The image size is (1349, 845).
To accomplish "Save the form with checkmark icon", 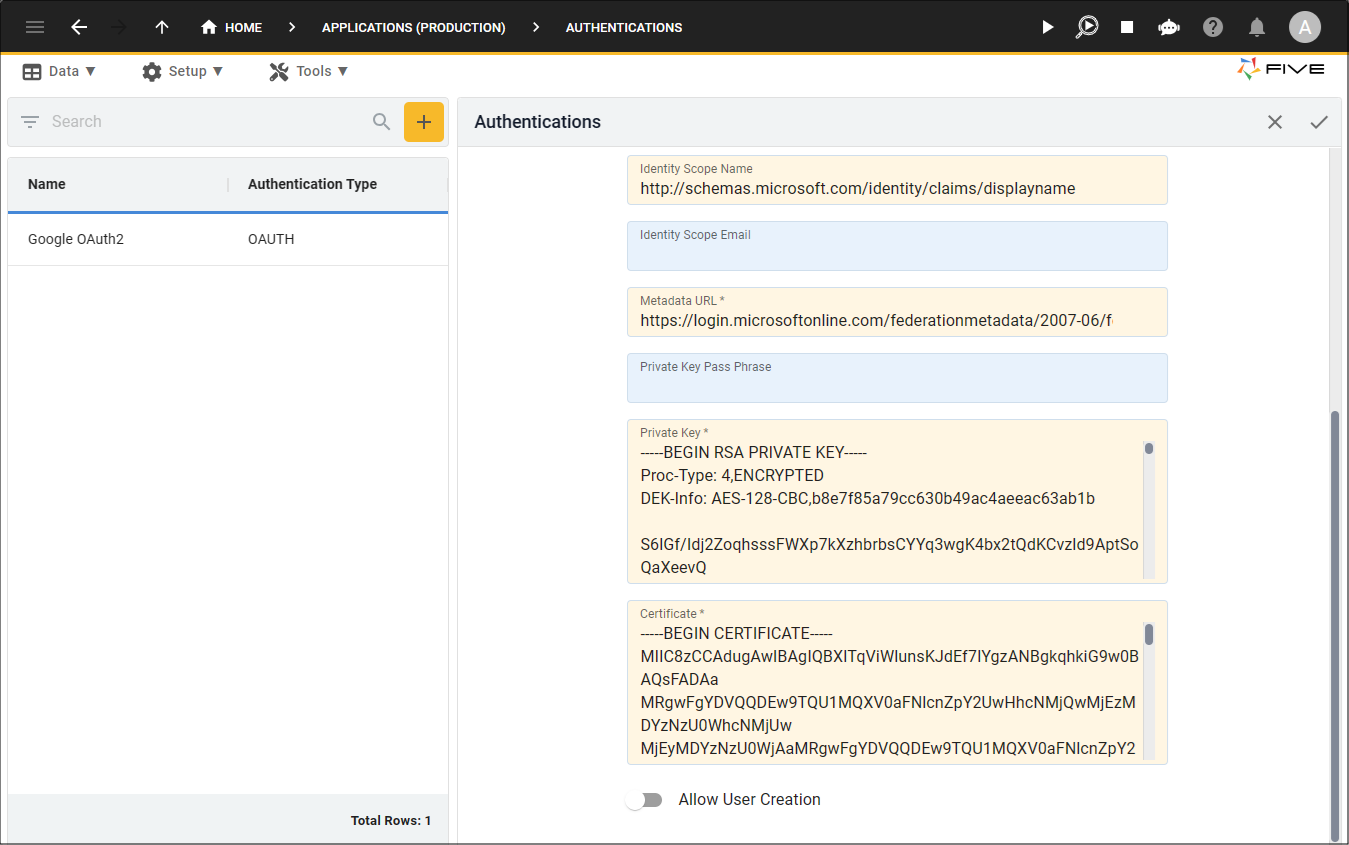I will coord(1319,122).
